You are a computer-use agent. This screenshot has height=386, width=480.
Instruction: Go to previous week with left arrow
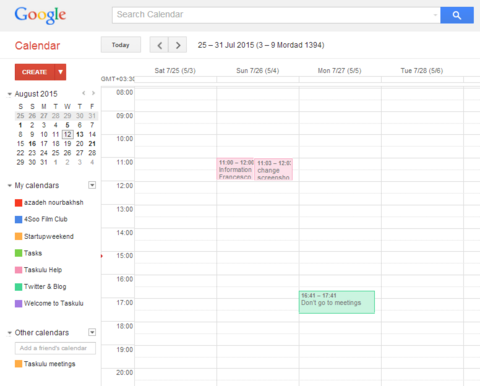coord(159,45)
